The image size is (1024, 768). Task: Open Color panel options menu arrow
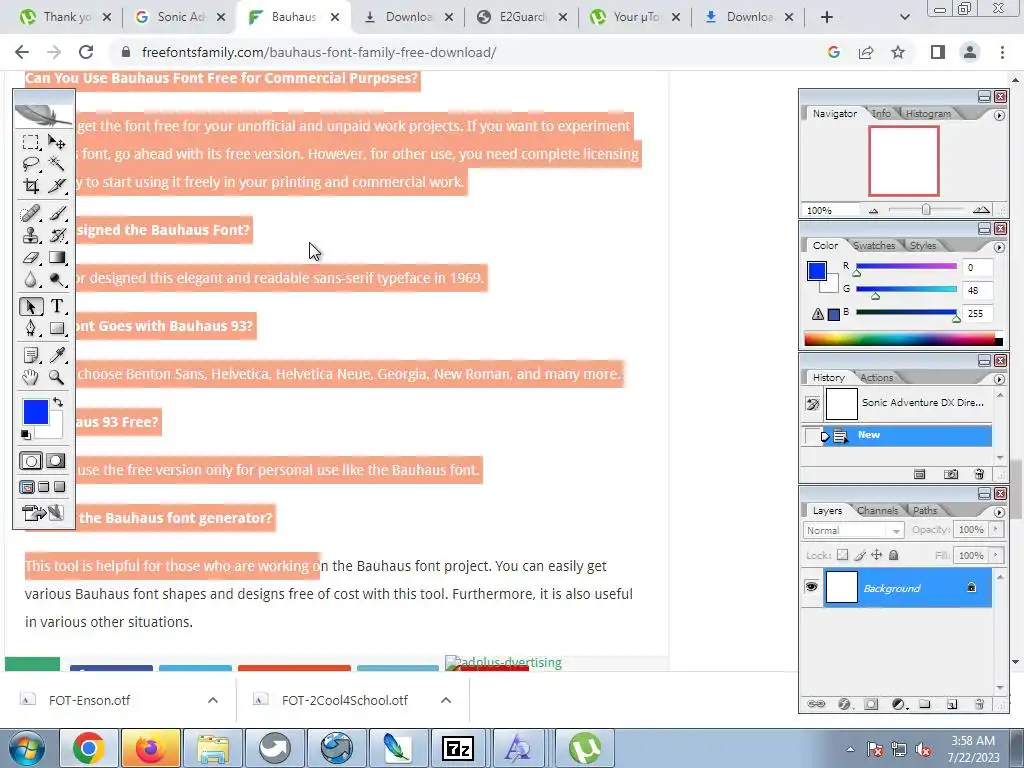pos(999,248)
